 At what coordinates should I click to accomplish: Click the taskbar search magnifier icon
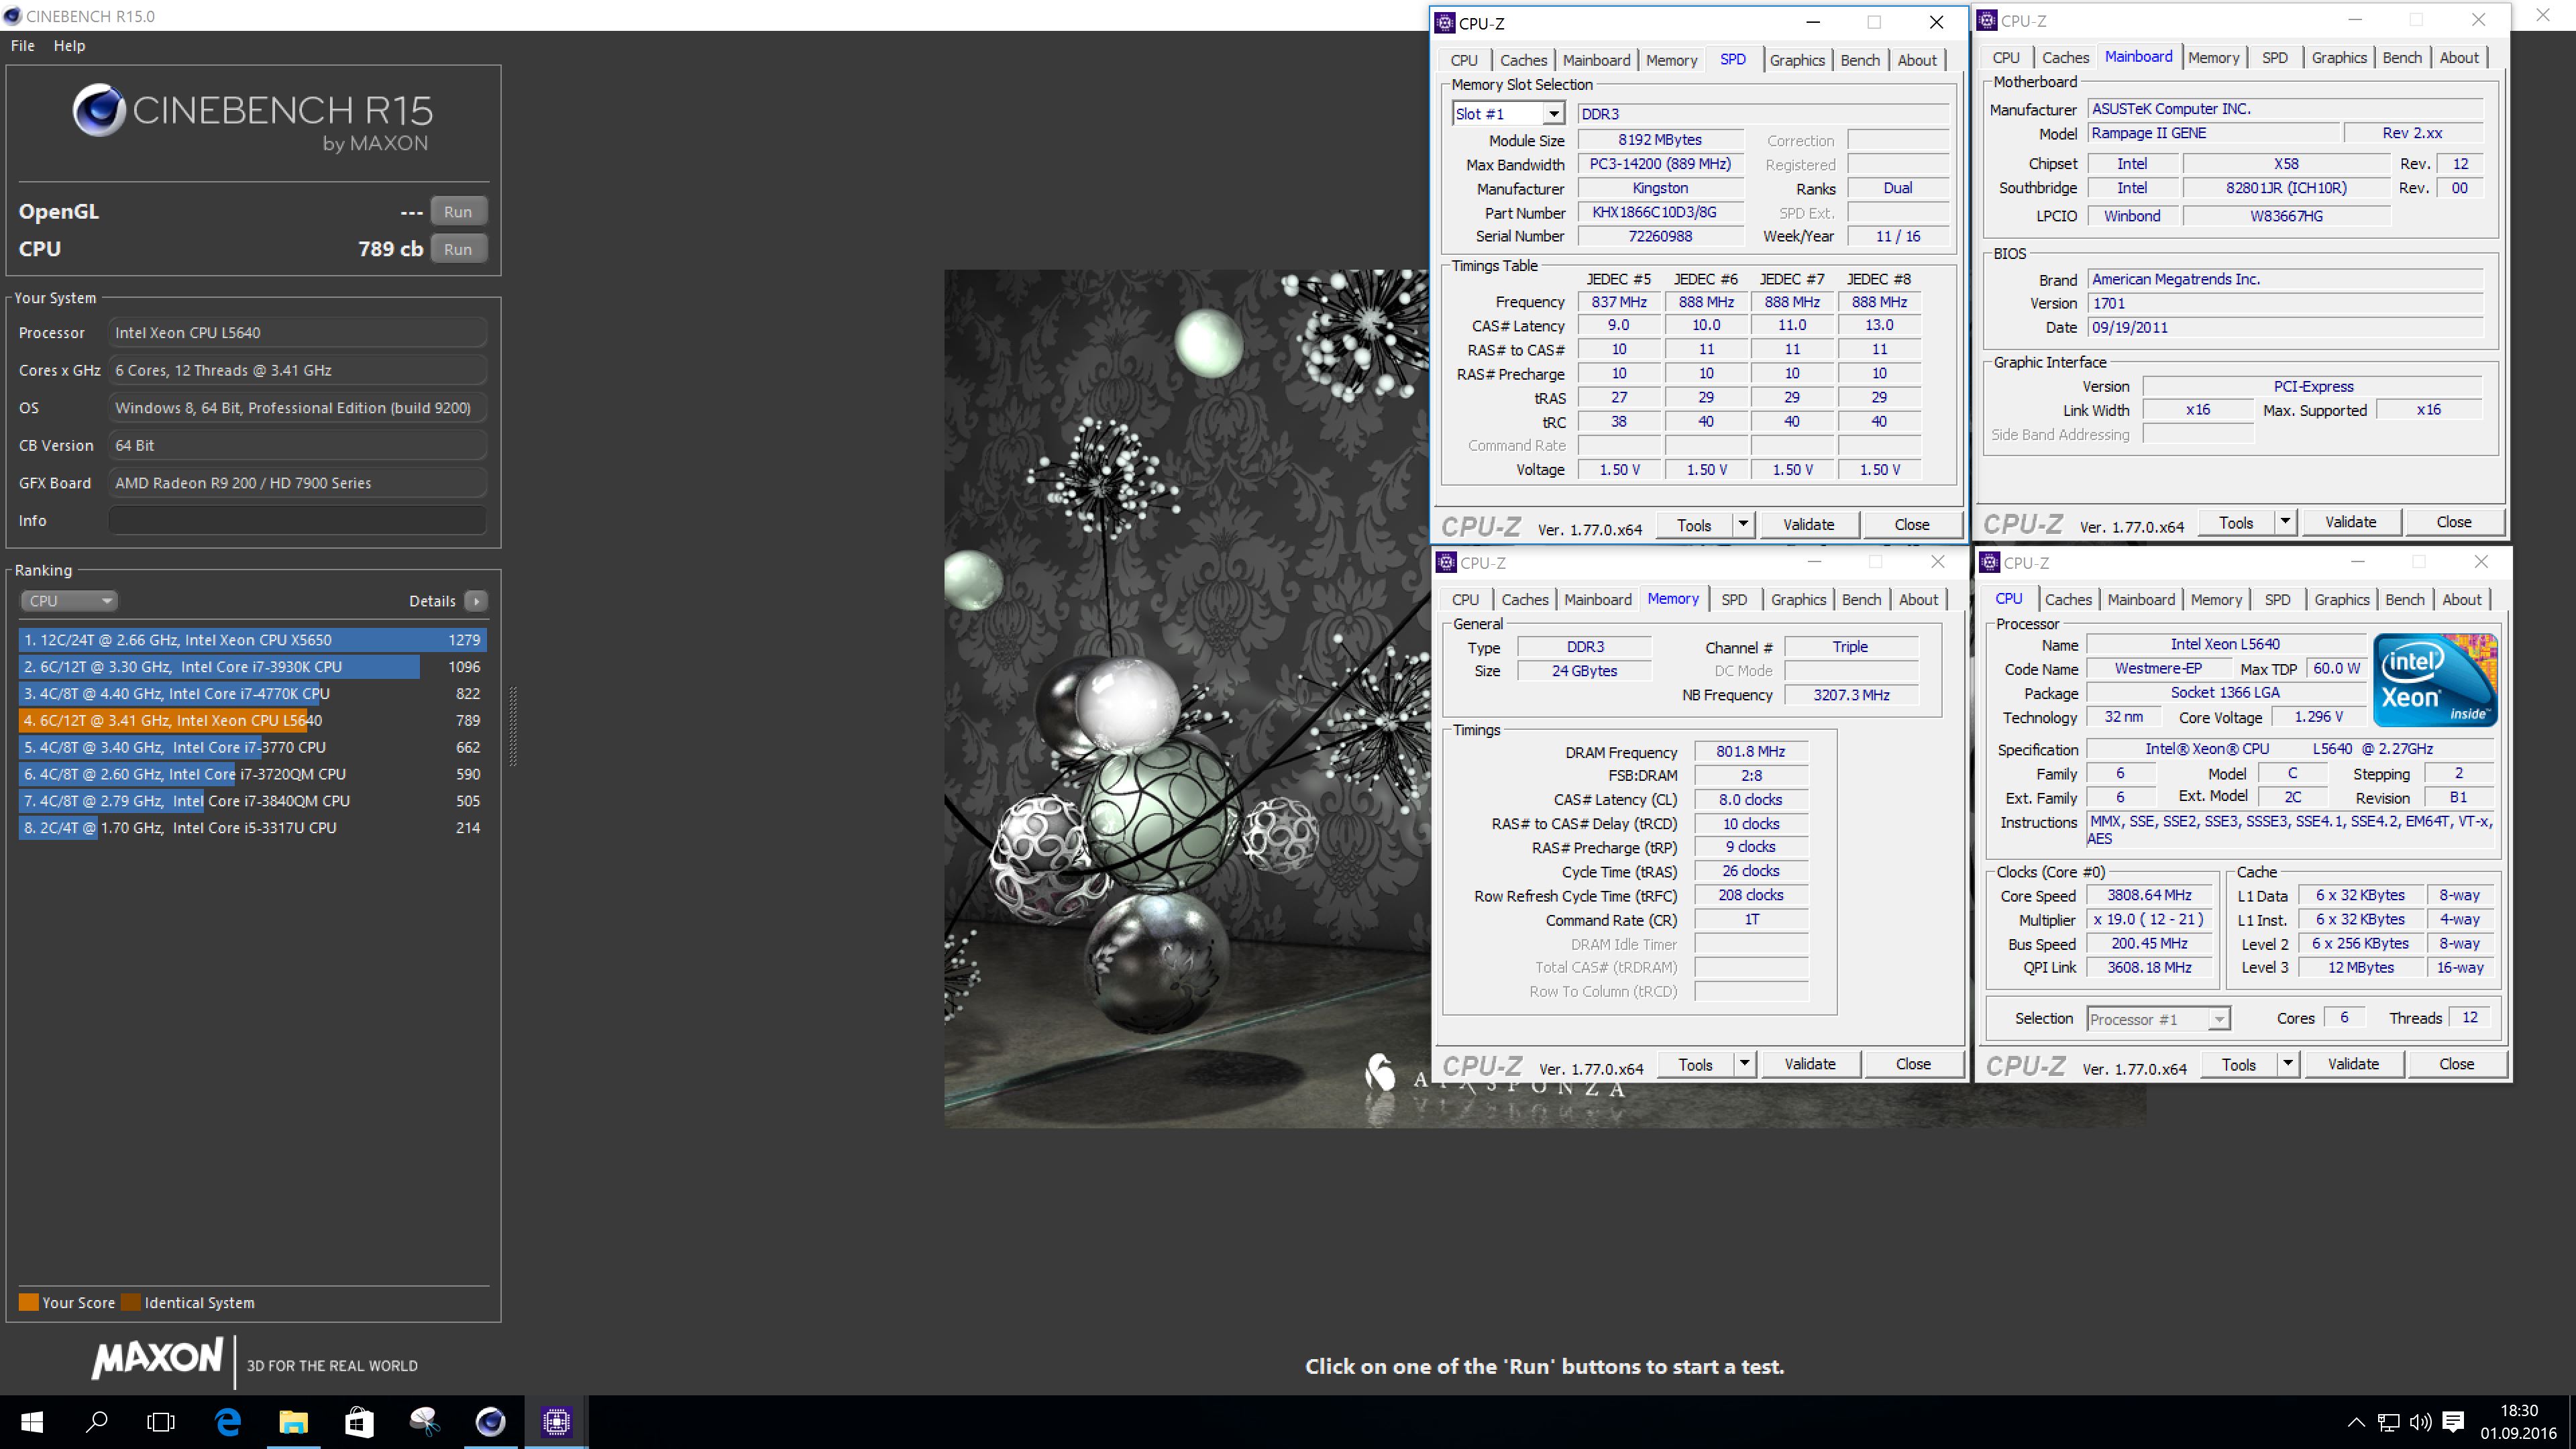[x=97, y=1421]
